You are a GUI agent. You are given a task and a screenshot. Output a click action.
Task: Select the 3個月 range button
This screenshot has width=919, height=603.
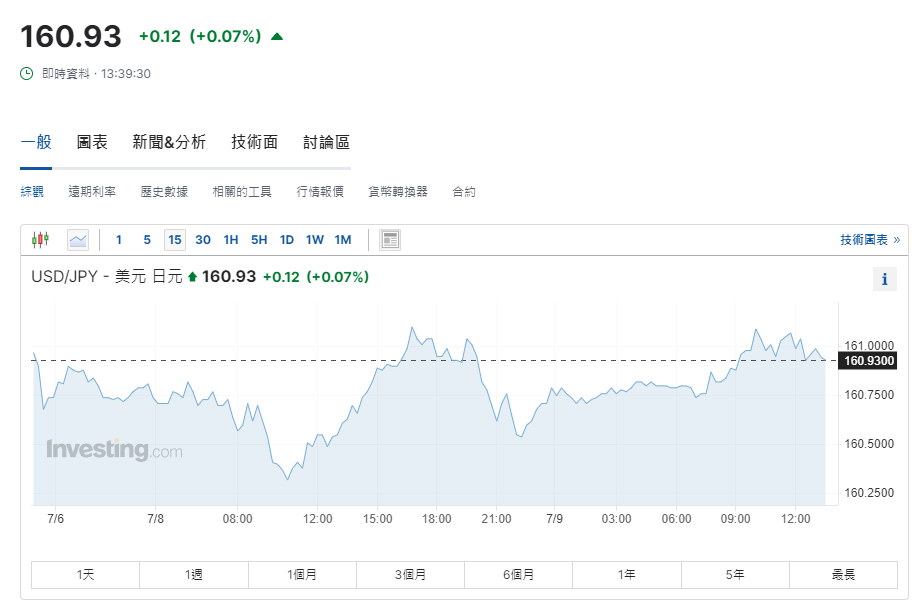pos(410,574)
